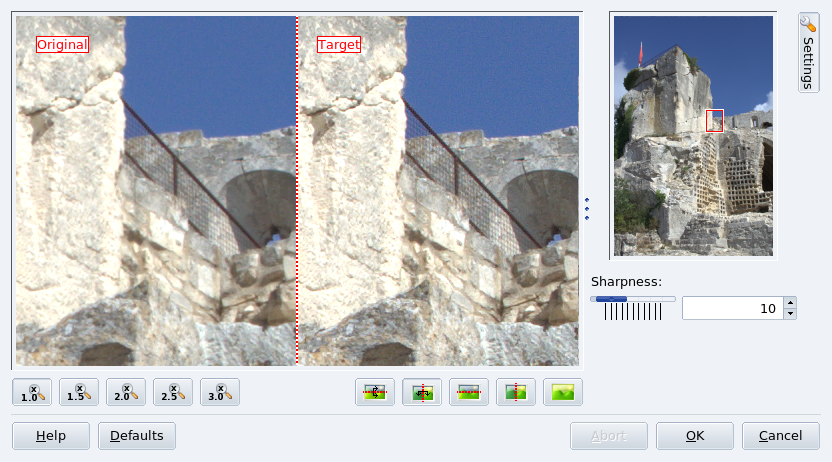Set preview zoom to 1.0x
Image resolution: width=832 pixels, height=462 pixels.
coord(32,392)
